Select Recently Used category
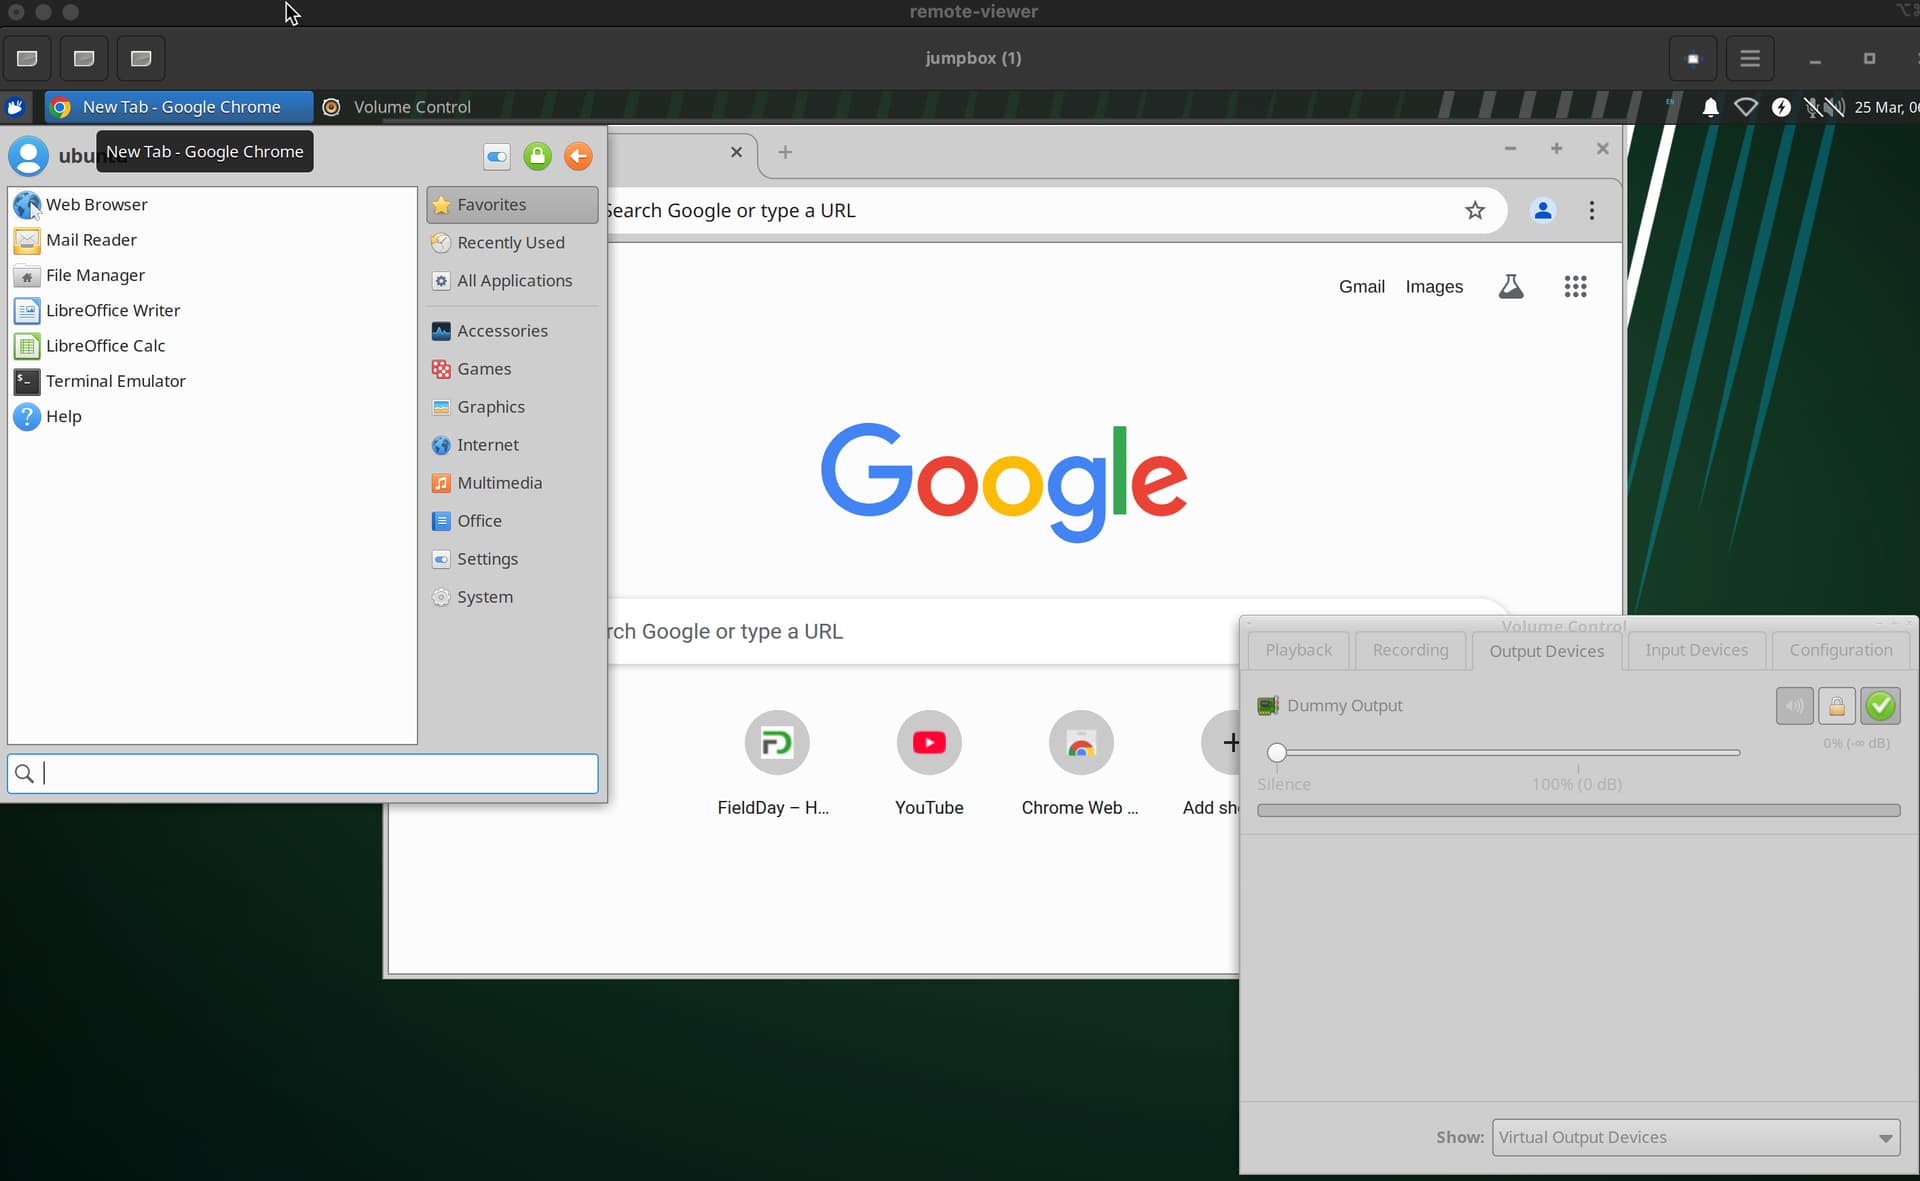Screen dimensions: 1920x1181 pyautogui.click(x=512, y=242)
